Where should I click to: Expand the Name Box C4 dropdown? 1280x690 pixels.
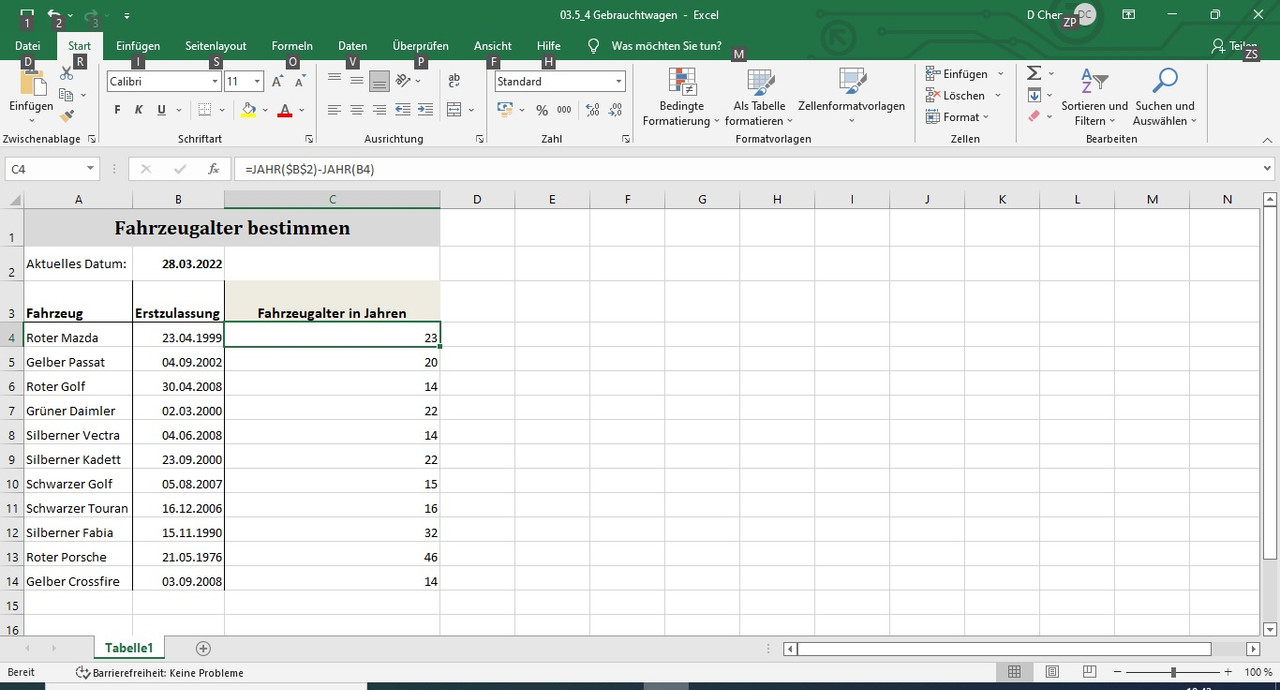(x=90, y=169)
